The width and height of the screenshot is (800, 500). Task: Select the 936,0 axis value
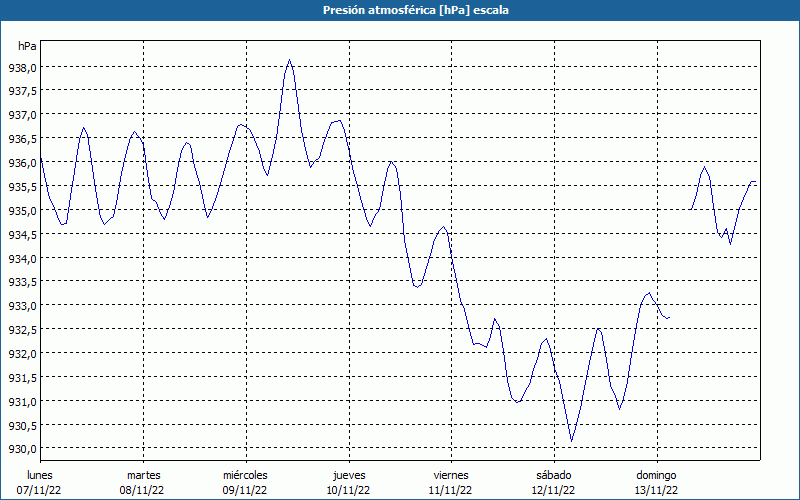point(22,163)
